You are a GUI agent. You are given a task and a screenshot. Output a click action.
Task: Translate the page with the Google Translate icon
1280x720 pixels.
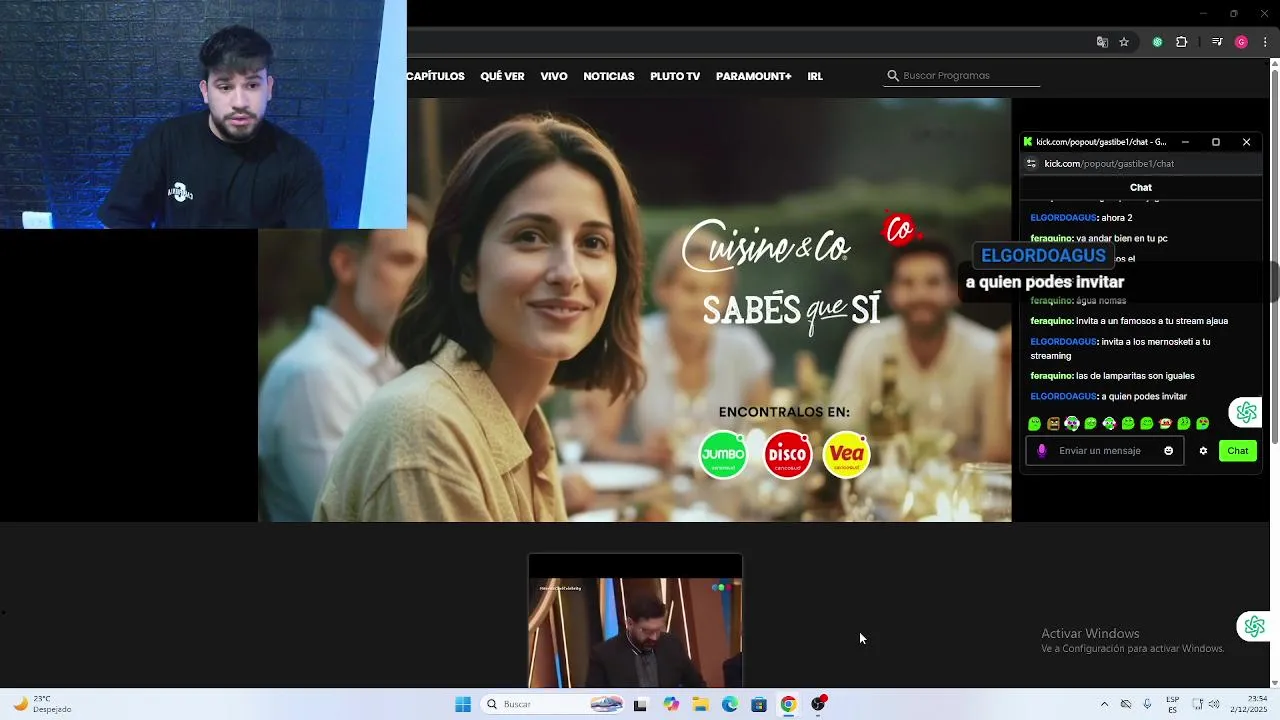point(1102,42)
